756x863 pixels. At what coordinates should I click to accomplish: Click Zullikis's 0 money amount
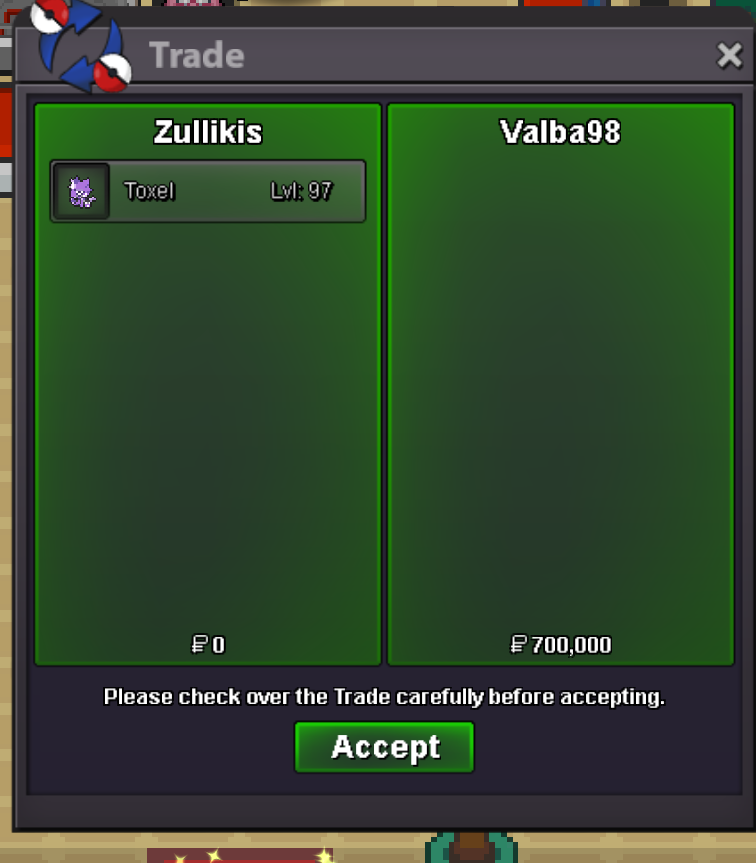click(x=218, y=644)
